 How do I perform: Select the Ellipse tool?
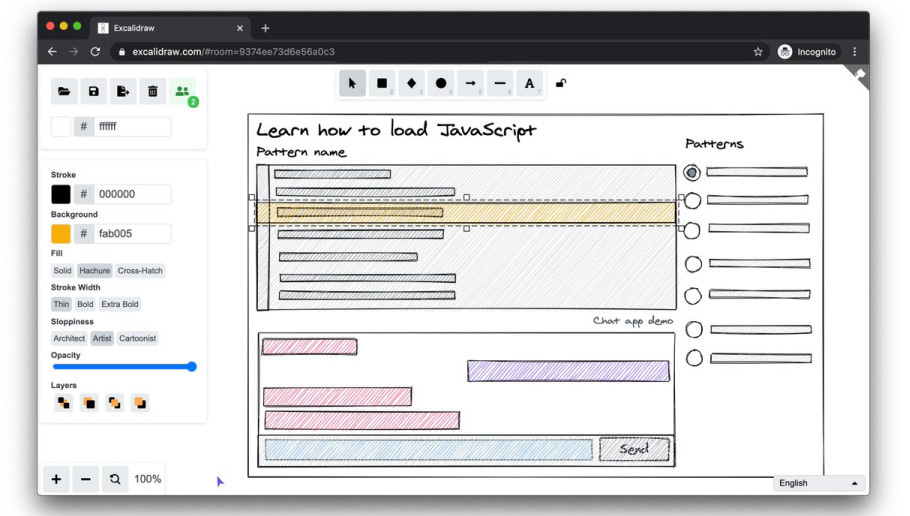point(441,84)
